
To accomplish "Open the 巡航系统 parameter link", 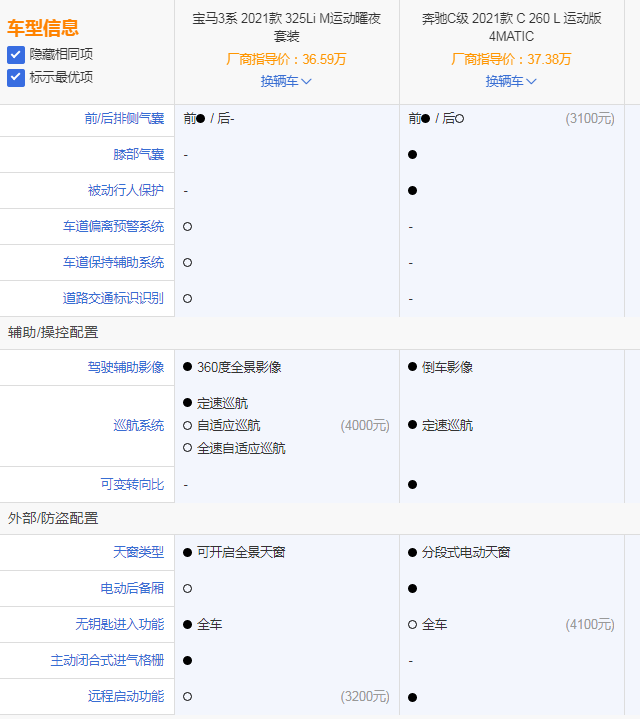I will coord(138,425).
